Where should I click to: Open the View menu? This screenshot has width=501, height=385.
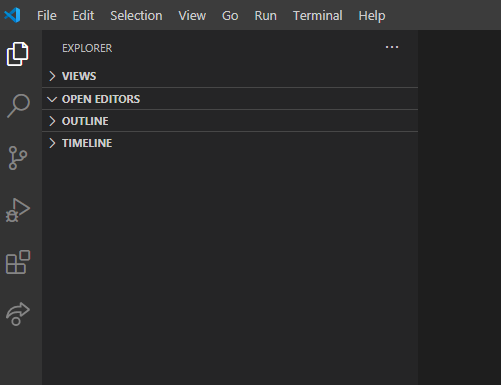pyautogui.click(x=192, y=15)
